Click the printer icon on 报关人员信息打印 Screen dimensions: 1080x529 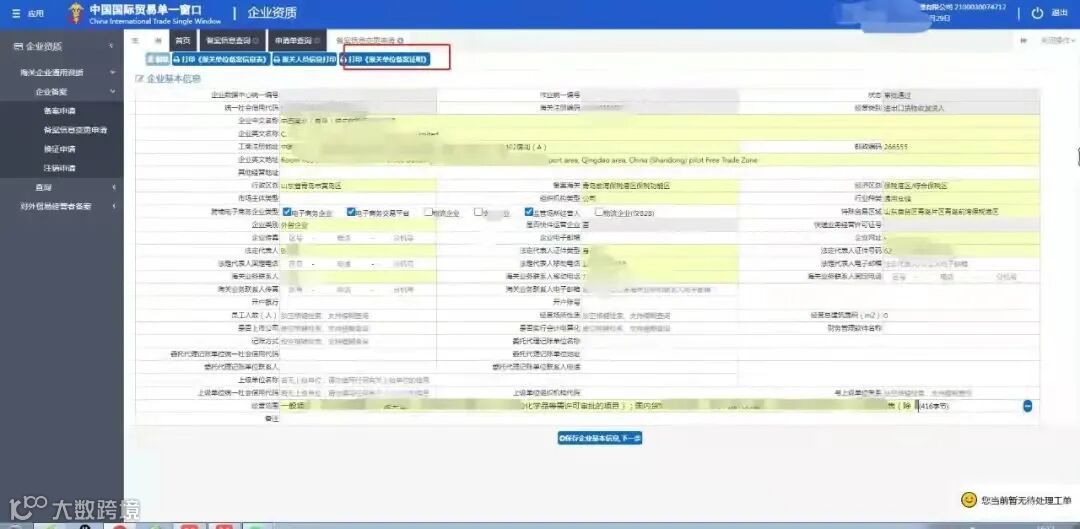pyautogui.click(x=277, y=60)
